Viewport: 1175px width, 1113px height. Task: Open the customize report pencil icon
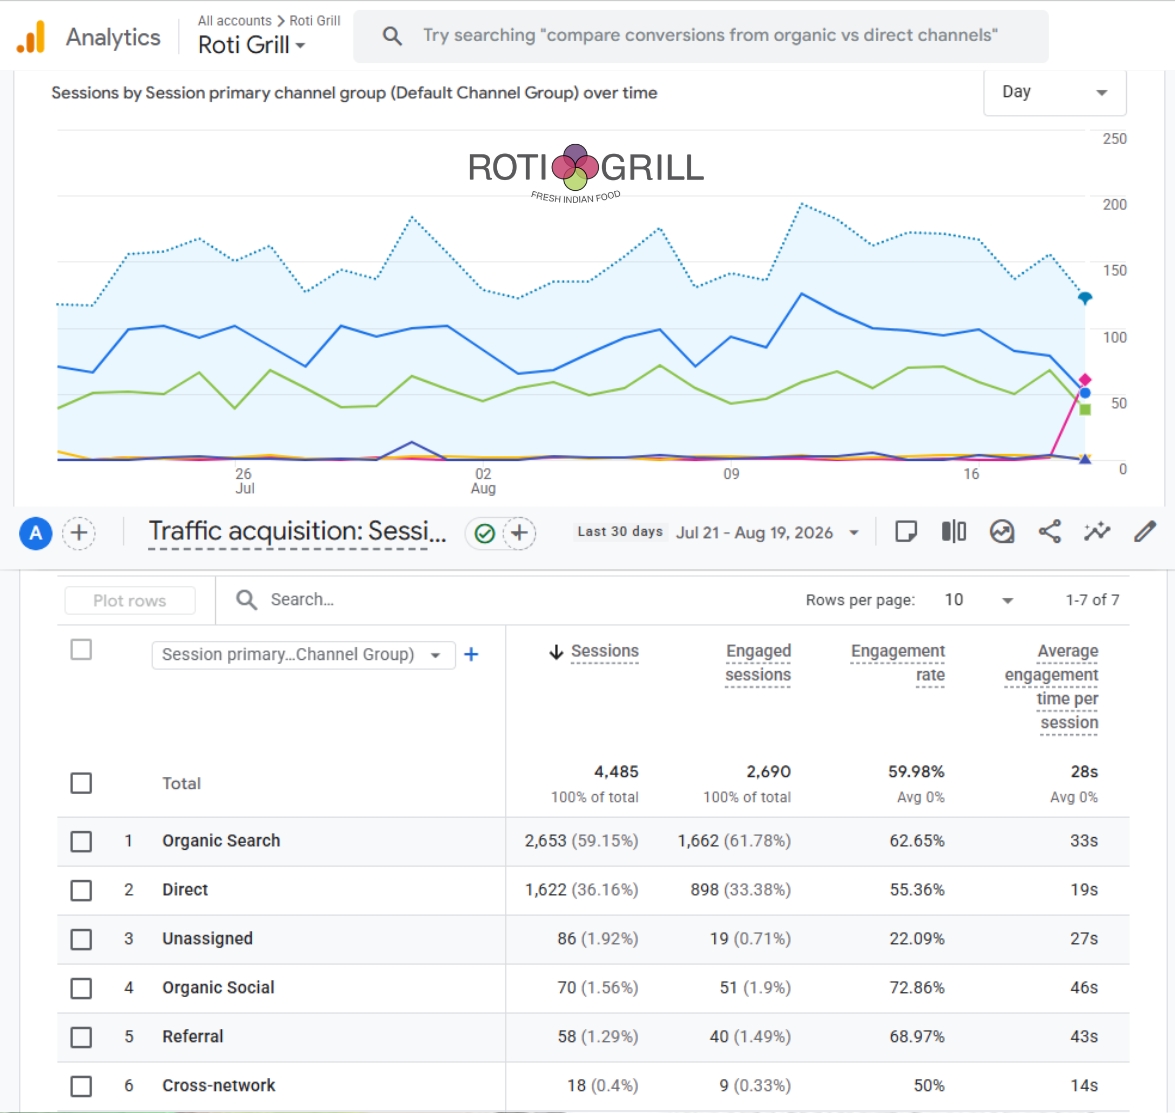pos(1144,532)
